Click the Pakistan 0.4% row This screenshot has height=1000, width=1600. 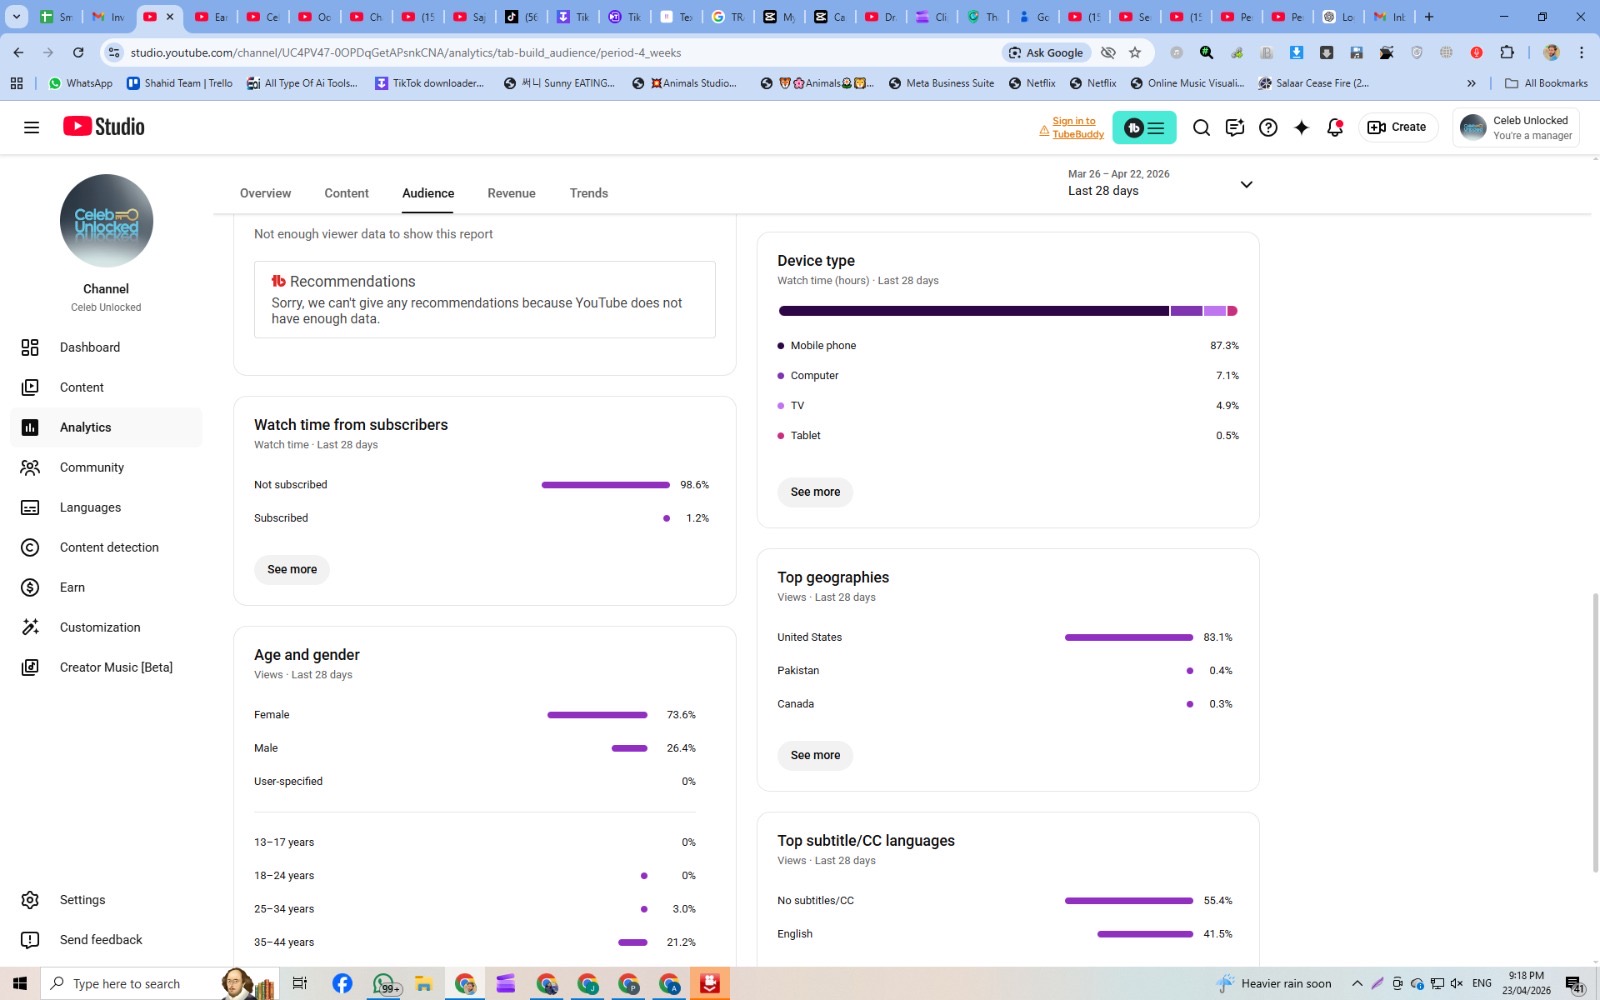coord(1005,671)
